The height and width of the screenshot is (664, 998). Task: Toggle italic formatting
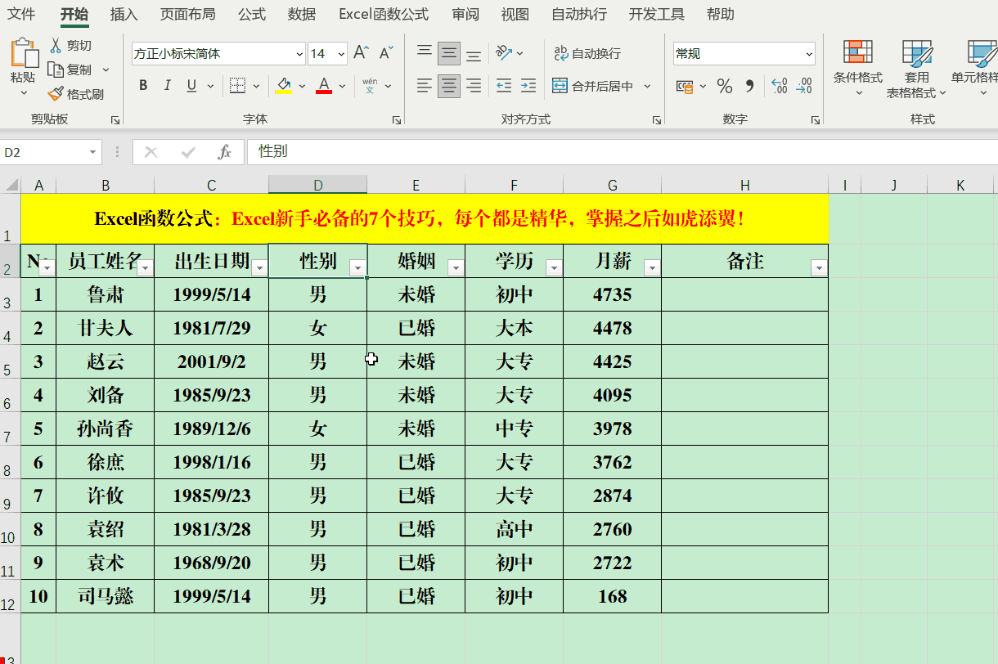(167, 86)
